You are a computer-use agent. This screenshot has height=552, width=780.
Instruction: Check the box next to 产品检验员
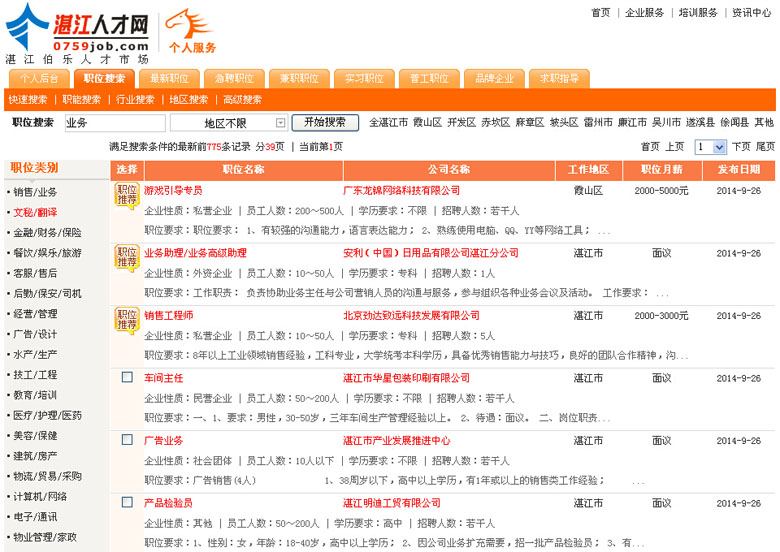click(127, 502)
